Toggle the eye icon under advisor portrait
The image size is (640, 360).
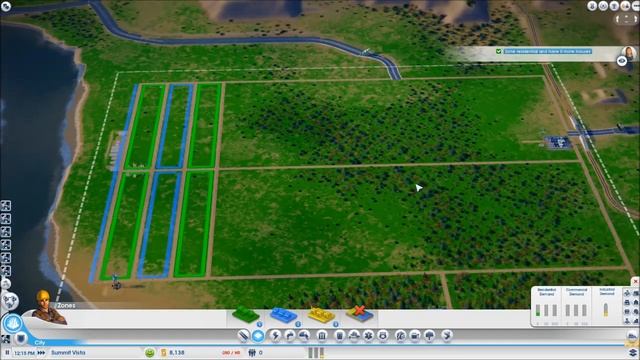pyautogui.click(x=622, y=61)
